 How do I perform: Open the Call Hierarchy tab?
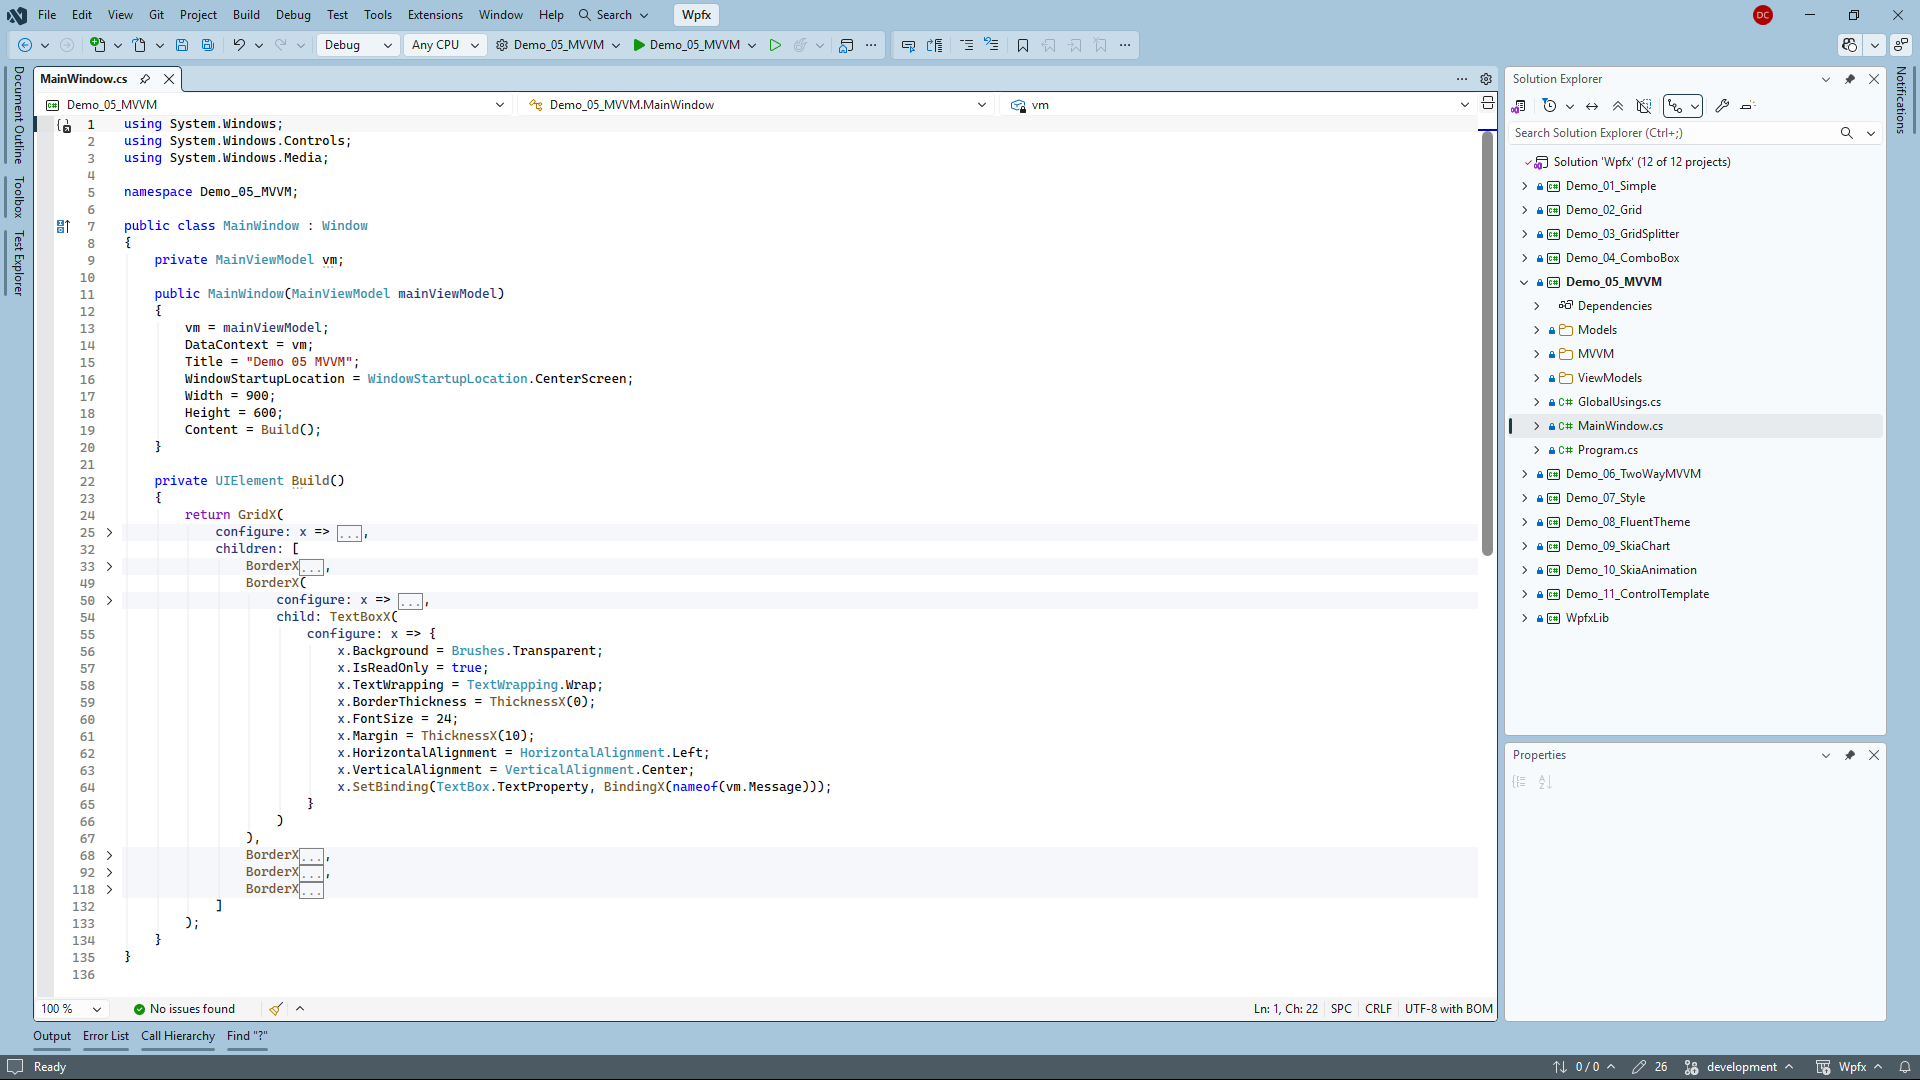[178, 1036]
